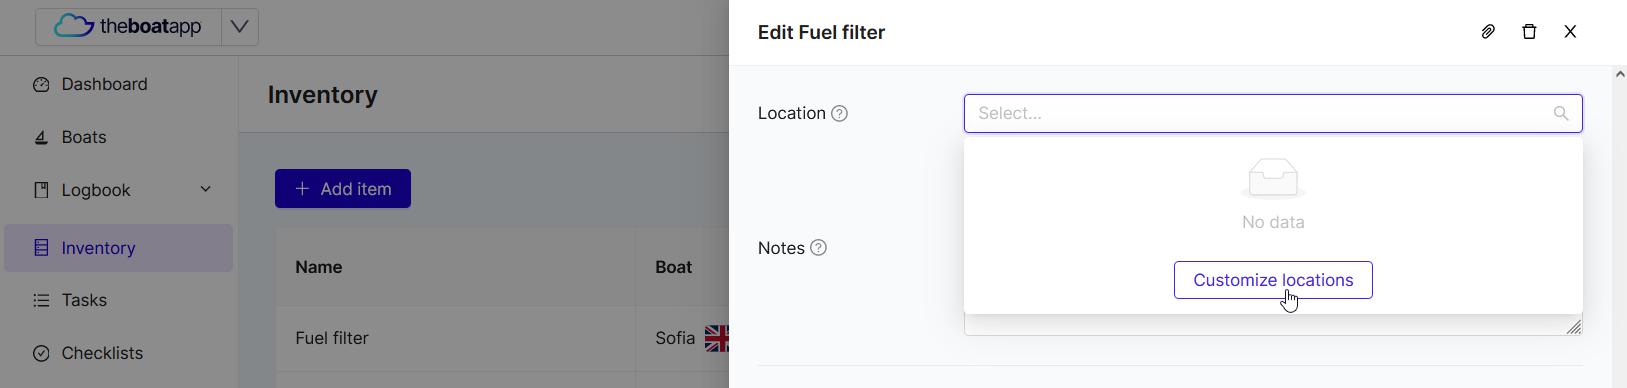Image resolution: width=1627 pixels, height=388 pixels.
Task: Click the paperclip attachment icon
Action: [1488, 32]
